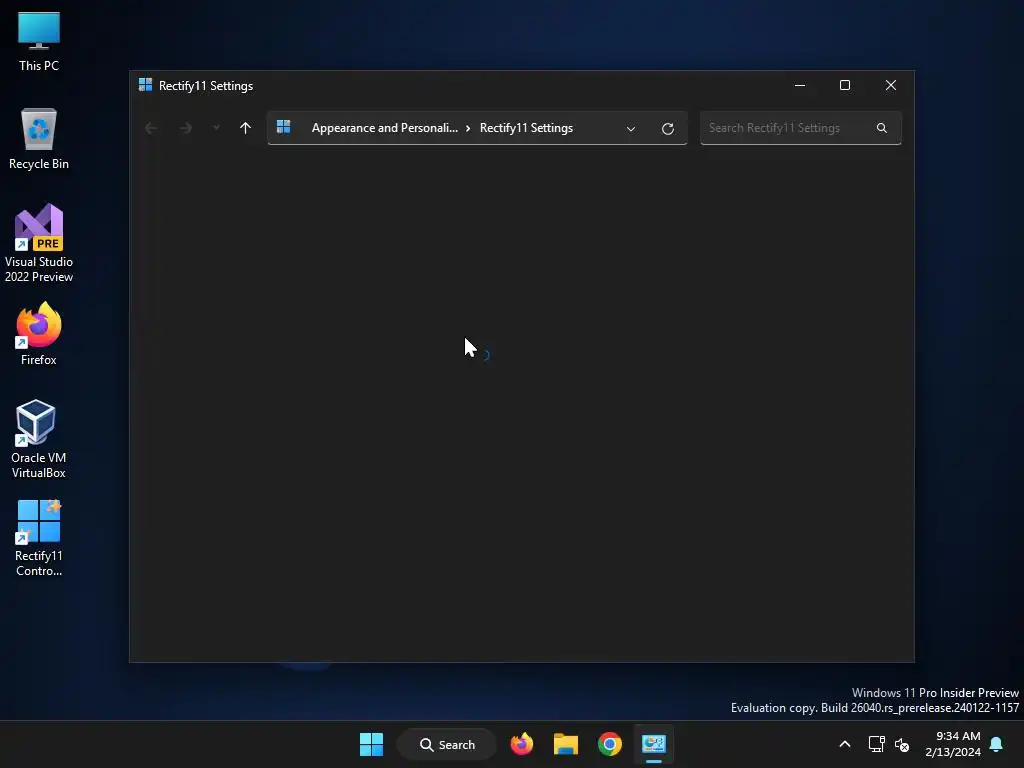
Task: Click the taskbar Search box
Action: click(447, 744)
